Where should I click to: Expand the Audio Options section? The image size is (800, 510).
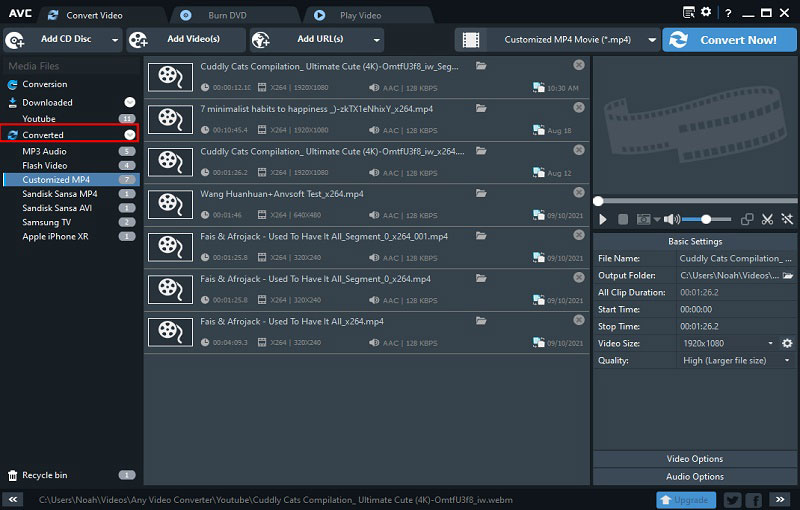(x=694, y=477)
